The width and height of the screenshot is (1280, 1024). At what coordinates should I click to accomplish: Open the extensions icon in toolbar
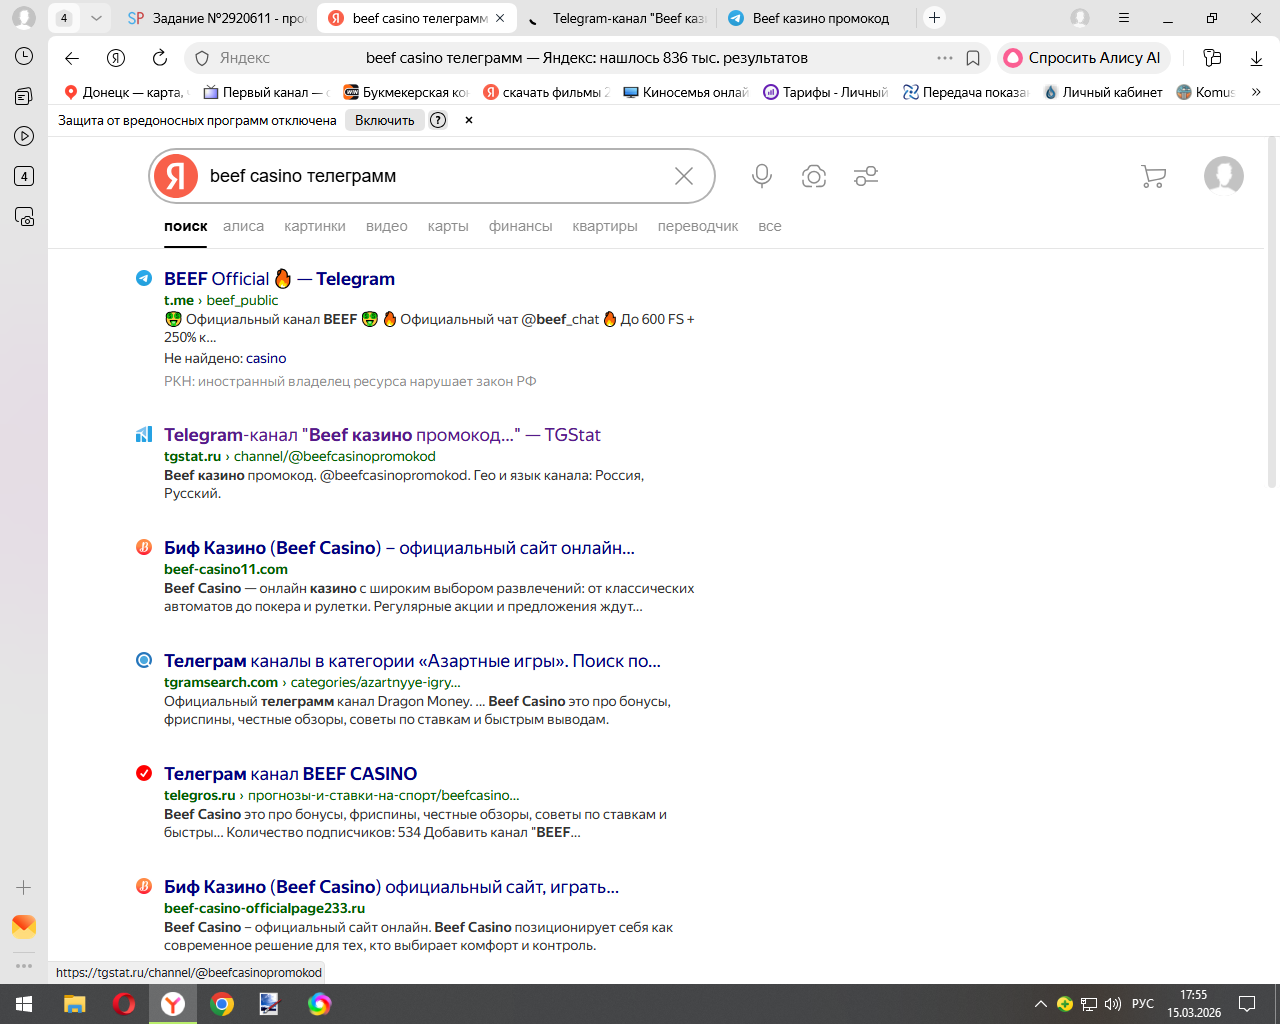[x=1212, y=58]
